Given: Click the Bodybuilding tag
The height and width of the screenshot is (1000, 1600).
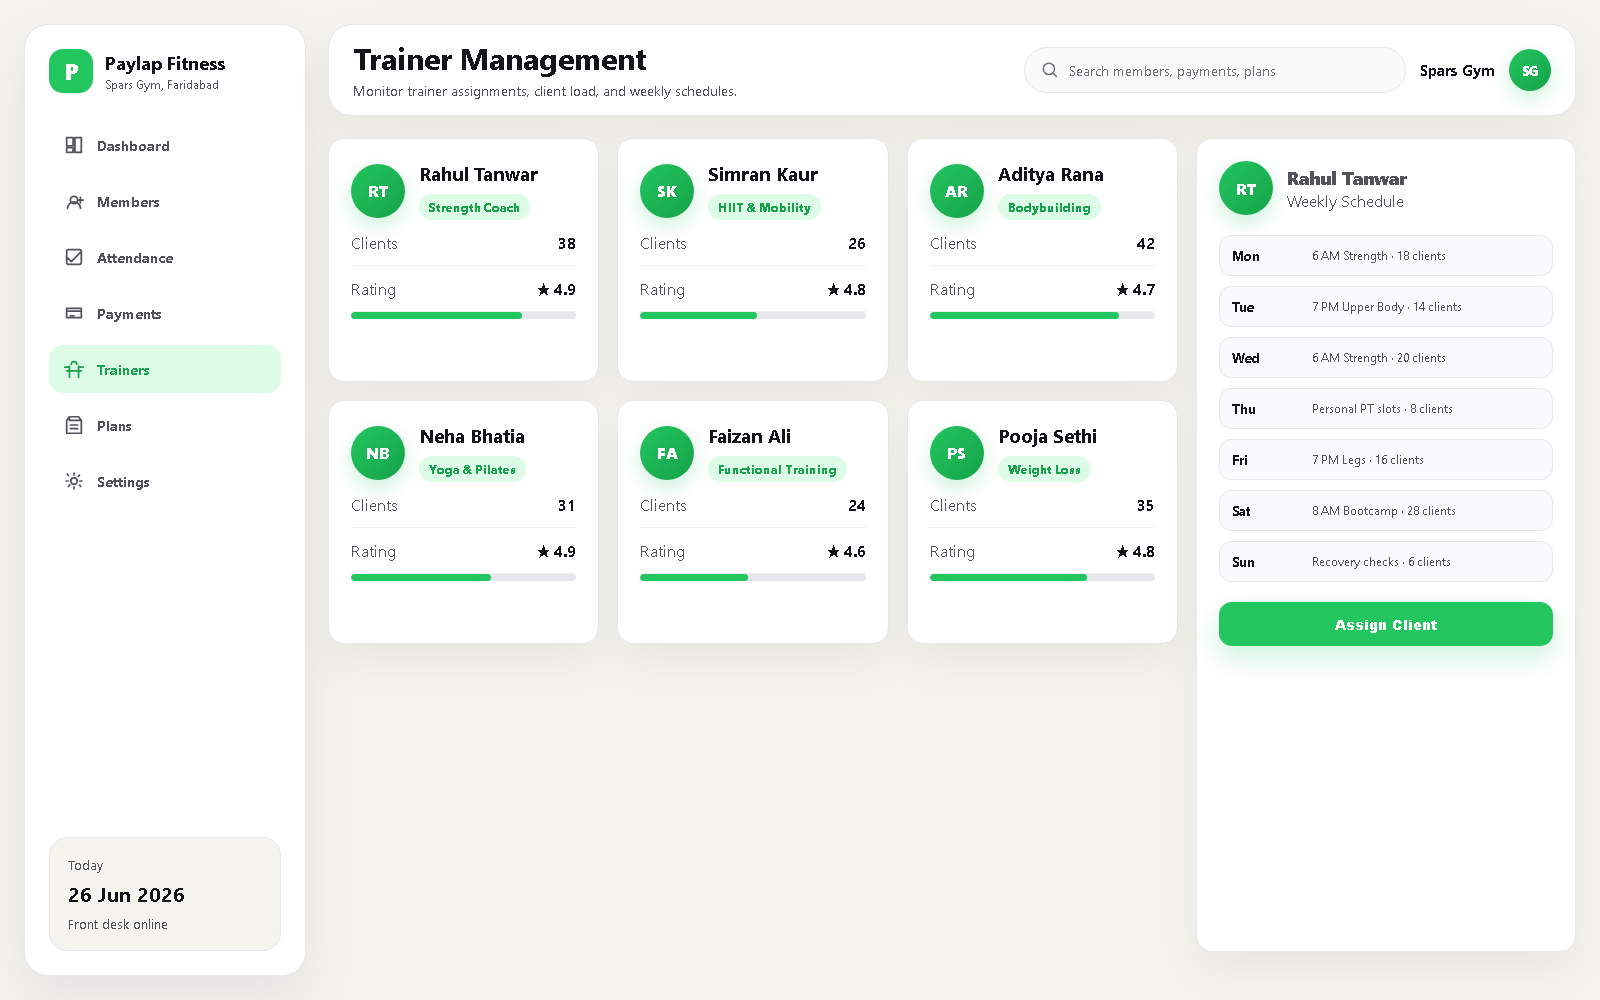Looking at the screenshot, I should pyautogui.click(x=1049, y=207).
